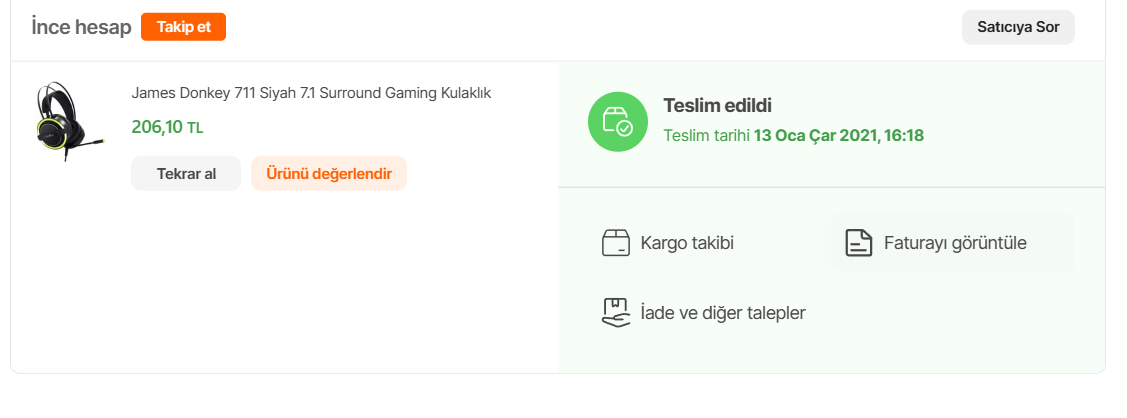Click the Kargo takibi box icon

coord(616,243)
